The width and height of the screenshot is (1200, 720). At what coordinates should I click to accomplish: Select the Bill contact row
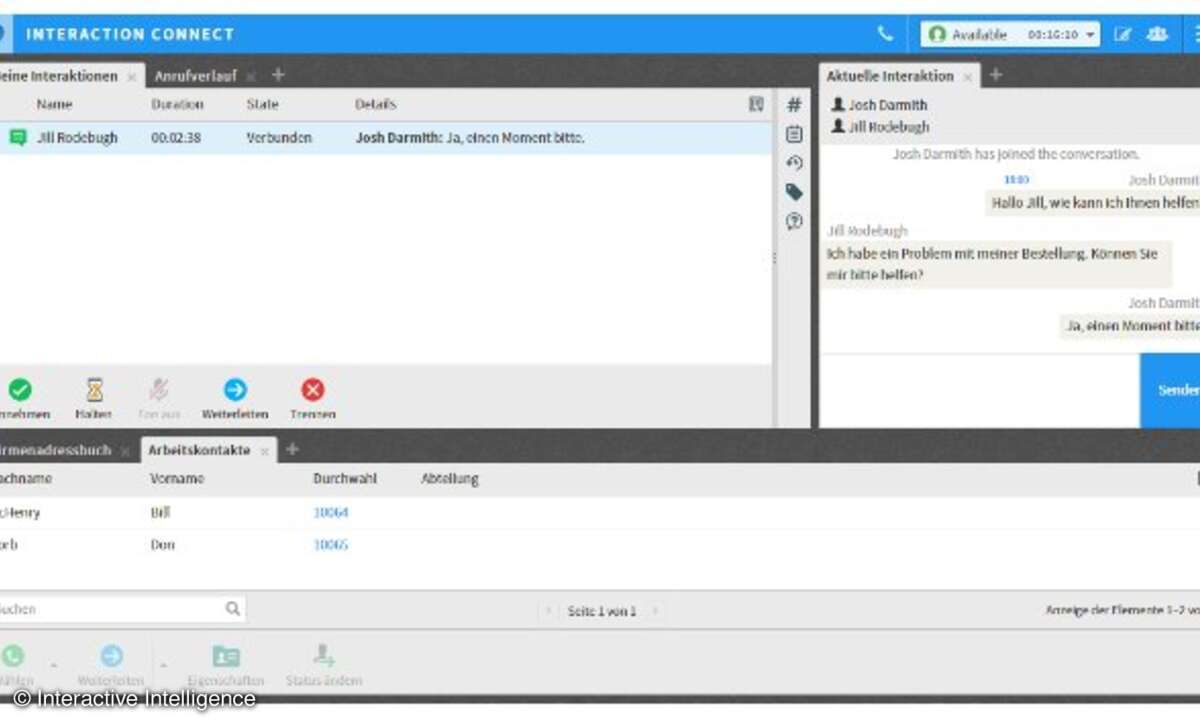click(600, 513)
